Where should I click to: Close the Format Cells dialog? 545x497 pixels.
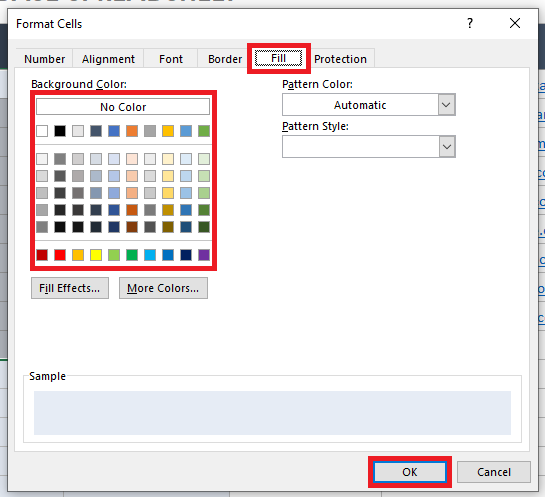(515, 23)
